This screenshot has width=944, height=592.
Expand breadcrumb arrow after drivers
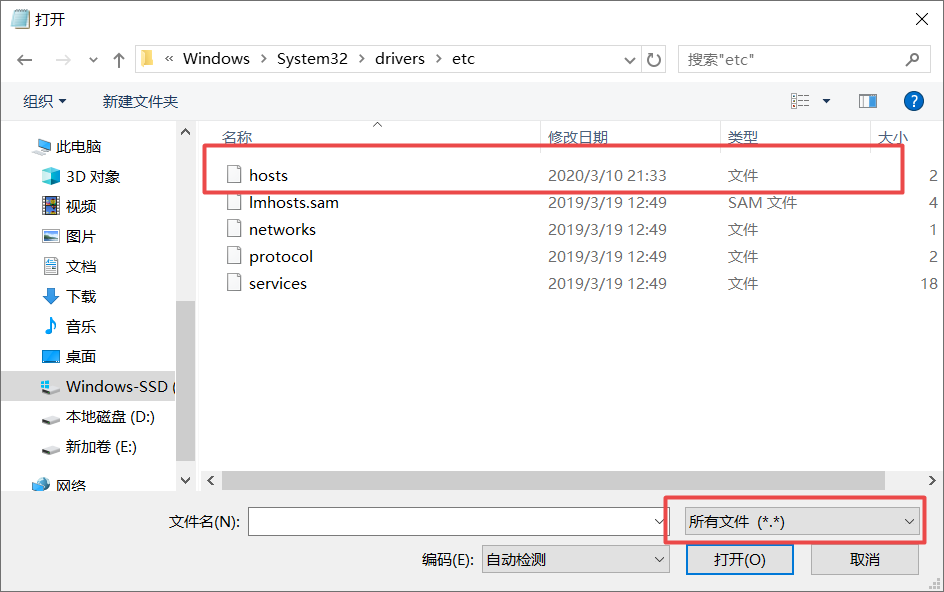[439, 58]
